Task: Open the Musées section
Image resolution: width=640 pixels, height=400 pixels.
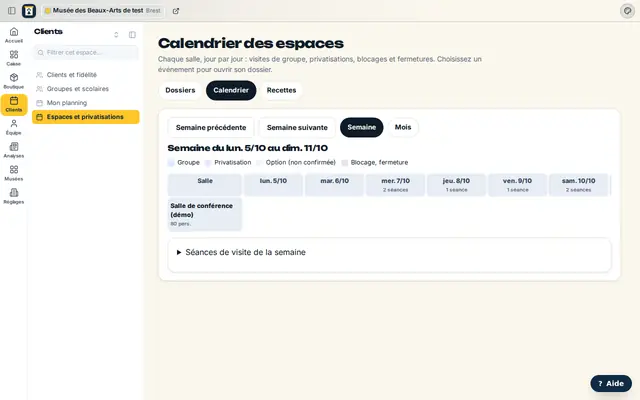Action: coord(14,173)
